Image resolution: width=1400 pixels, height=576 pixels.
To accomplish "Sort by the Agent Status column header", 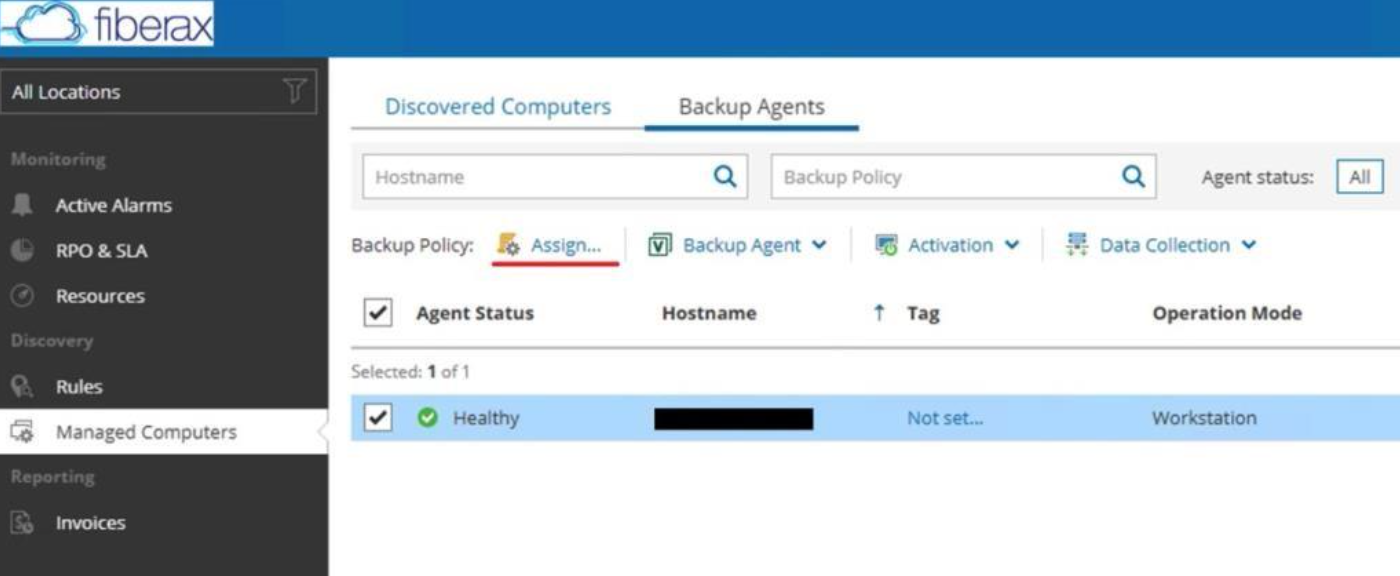I will 475,313.
